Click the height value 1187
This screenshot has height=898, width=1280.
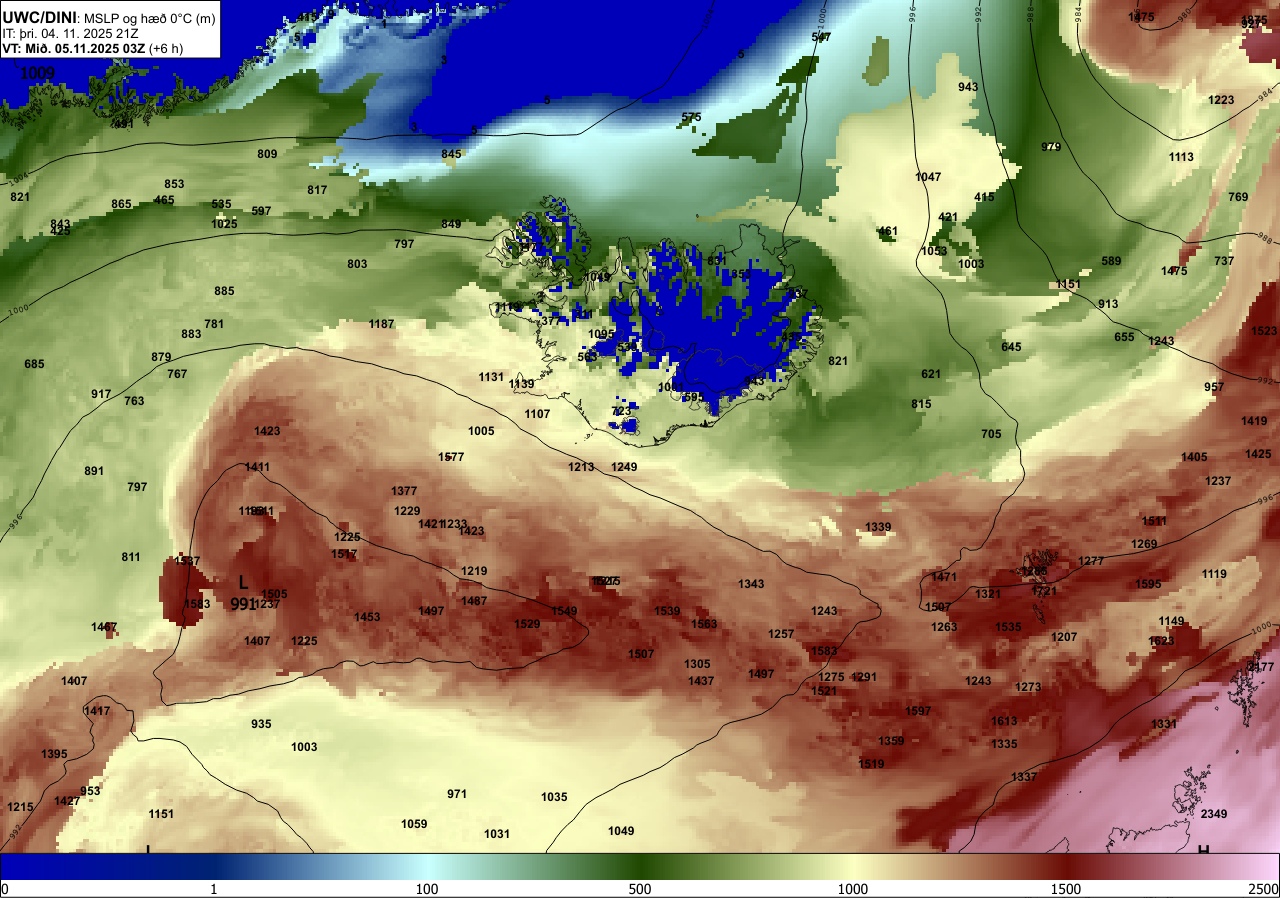point(381,324)
